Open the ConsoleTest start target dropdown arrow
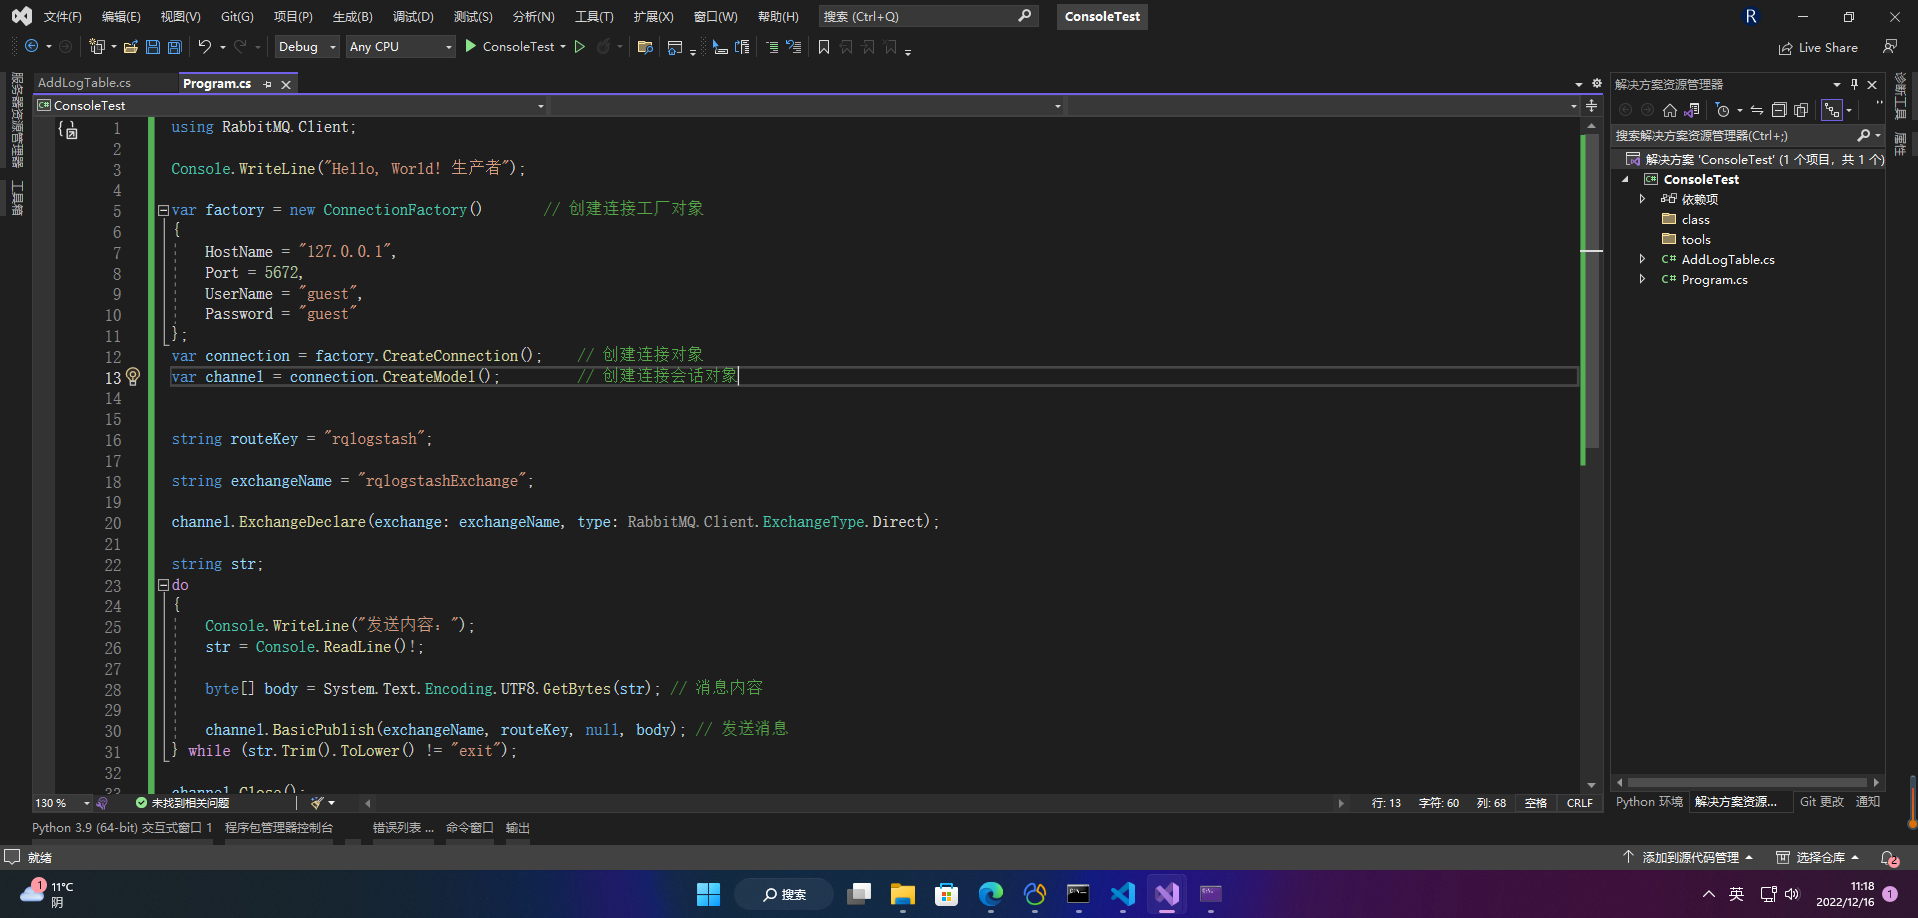1918x918 pixels. pos(563,47)
